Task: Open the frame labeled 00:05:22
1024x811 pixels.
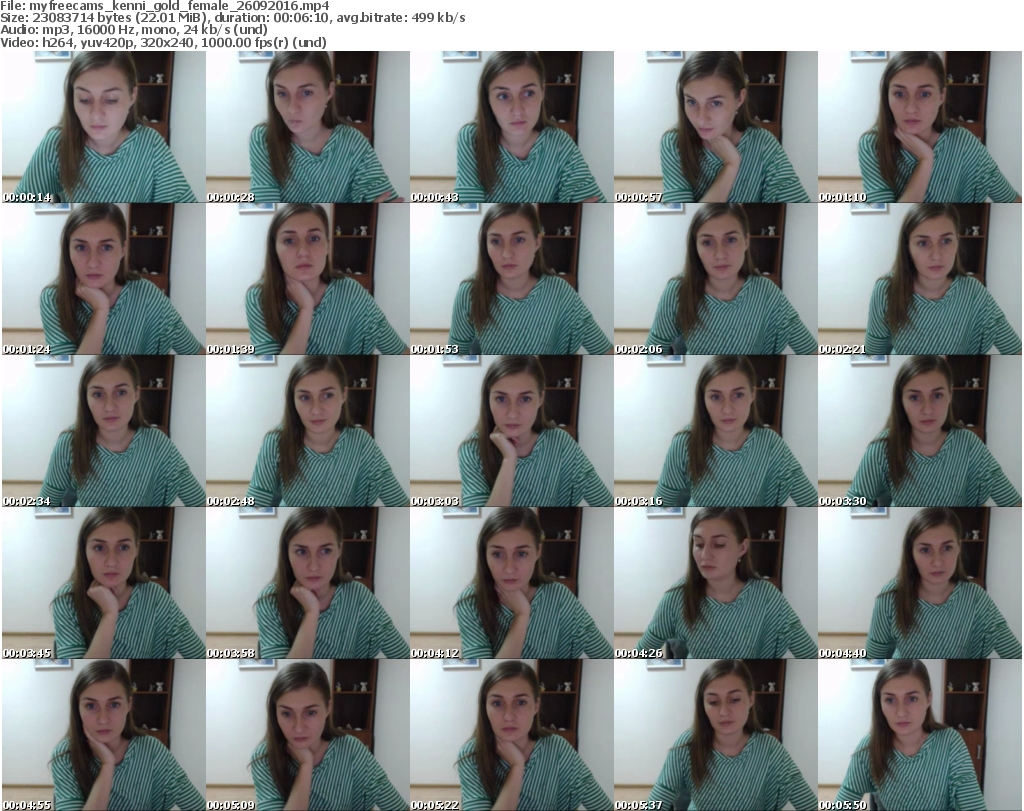Action: [x=511, y=735]
